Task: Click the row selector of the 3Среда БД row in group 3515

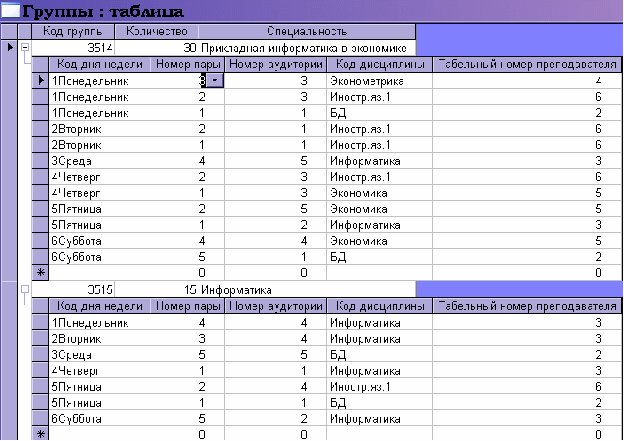Action: [40, 354]
